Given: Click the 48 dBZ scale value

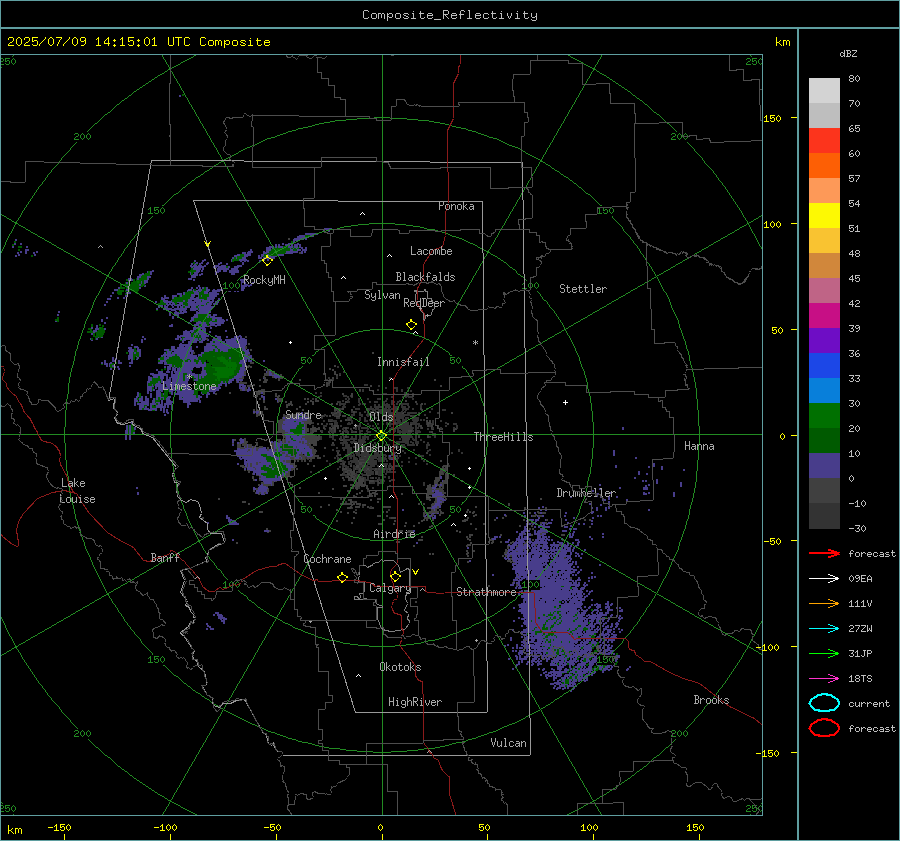Looking at the screenshot, I should coord(854,253).
